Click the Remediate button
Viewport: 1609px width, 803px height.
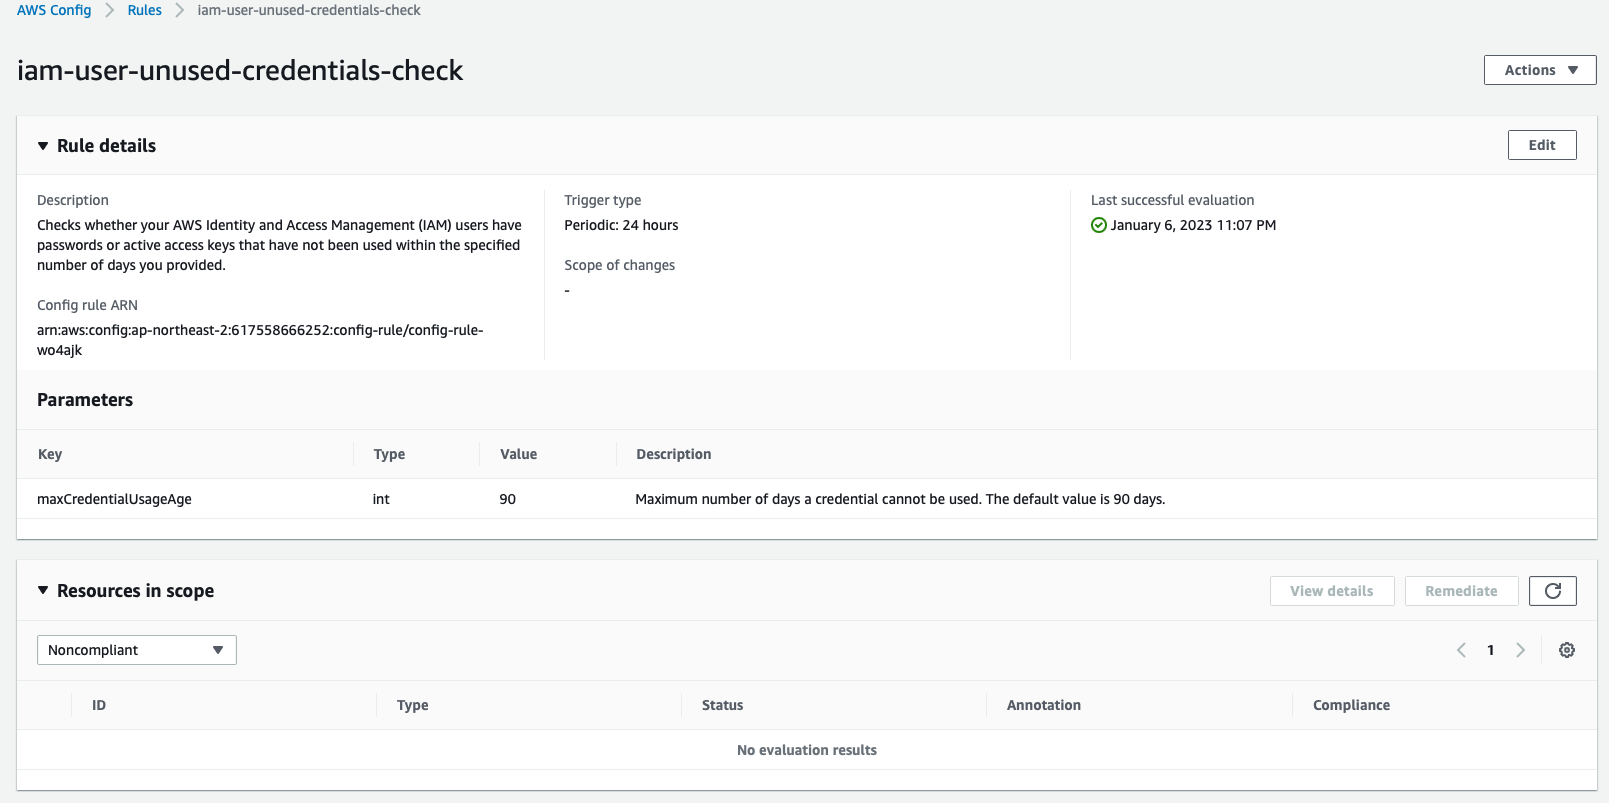1461,591
